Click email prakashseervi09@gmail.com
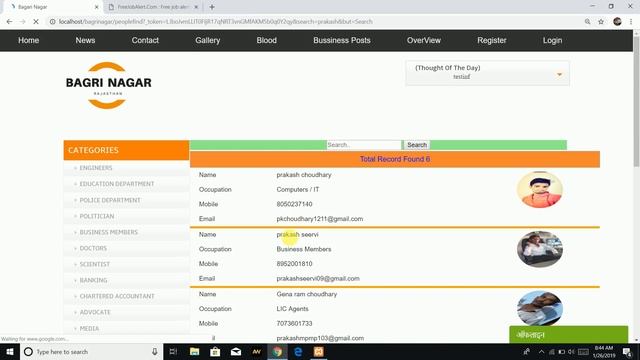The height and width of the screenshot is (360, 640). click(318, 278)
